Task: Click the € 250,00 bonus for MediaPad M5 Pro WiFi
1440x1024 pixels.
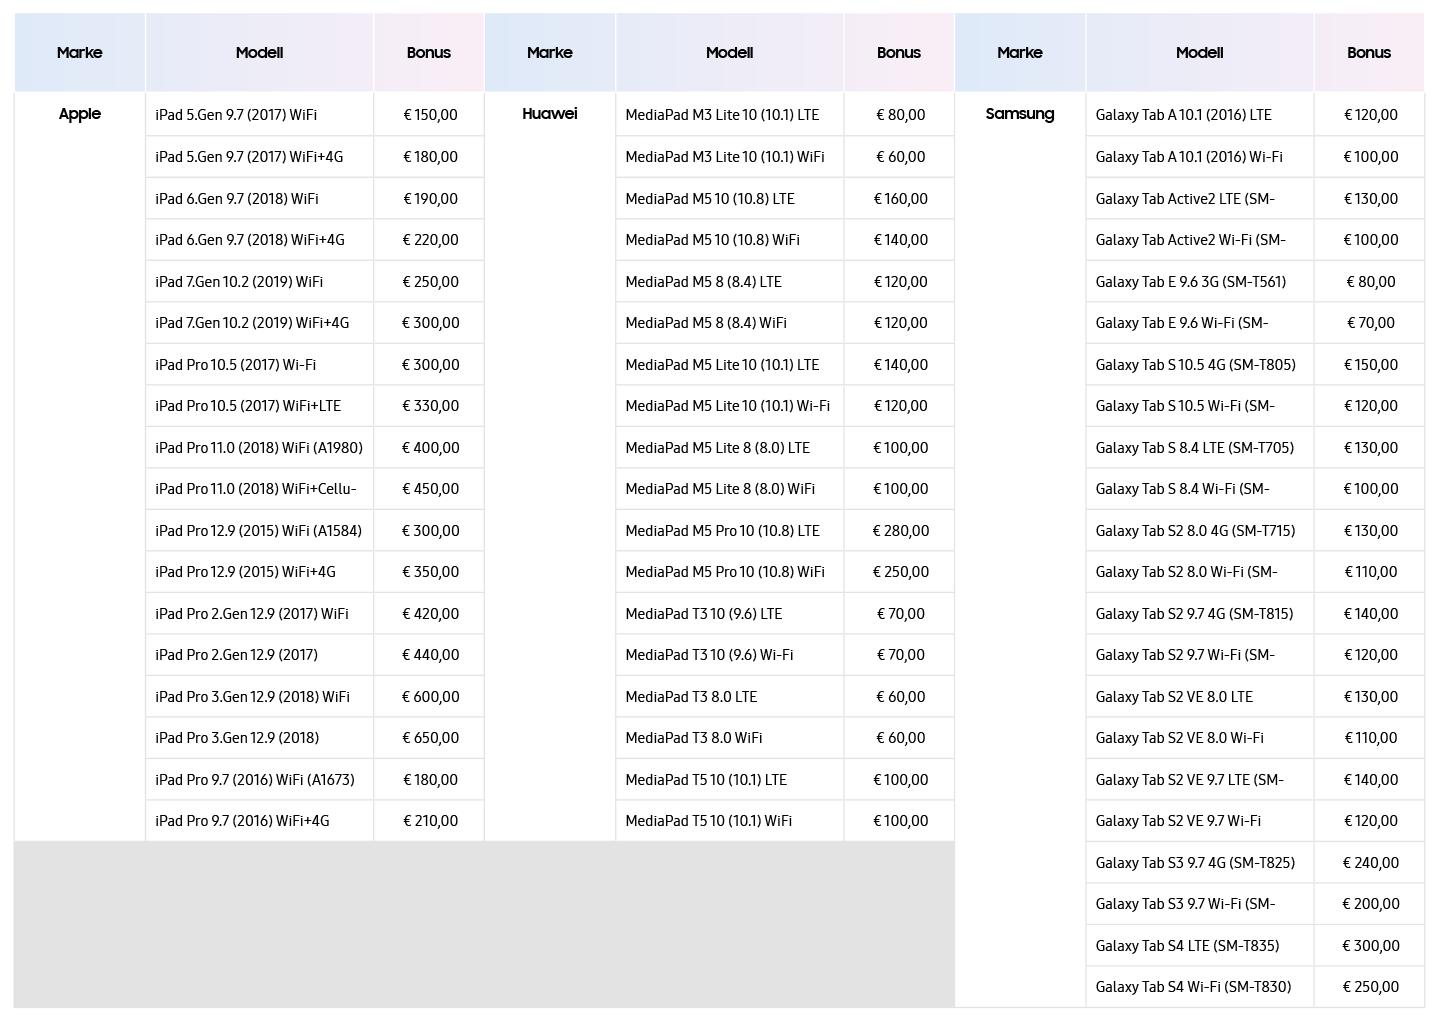Action: [900, 572]
